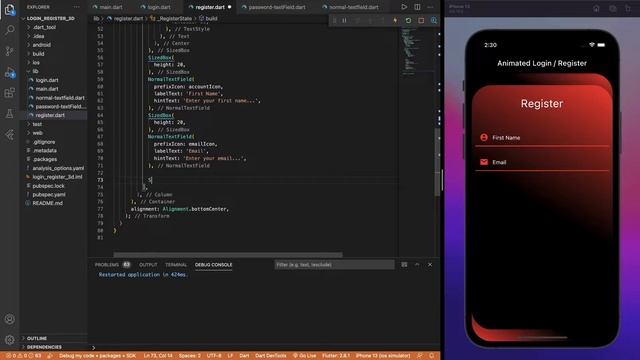Close the bottom panel
This screenshot has width=640, height=360.
coord(430,264)
